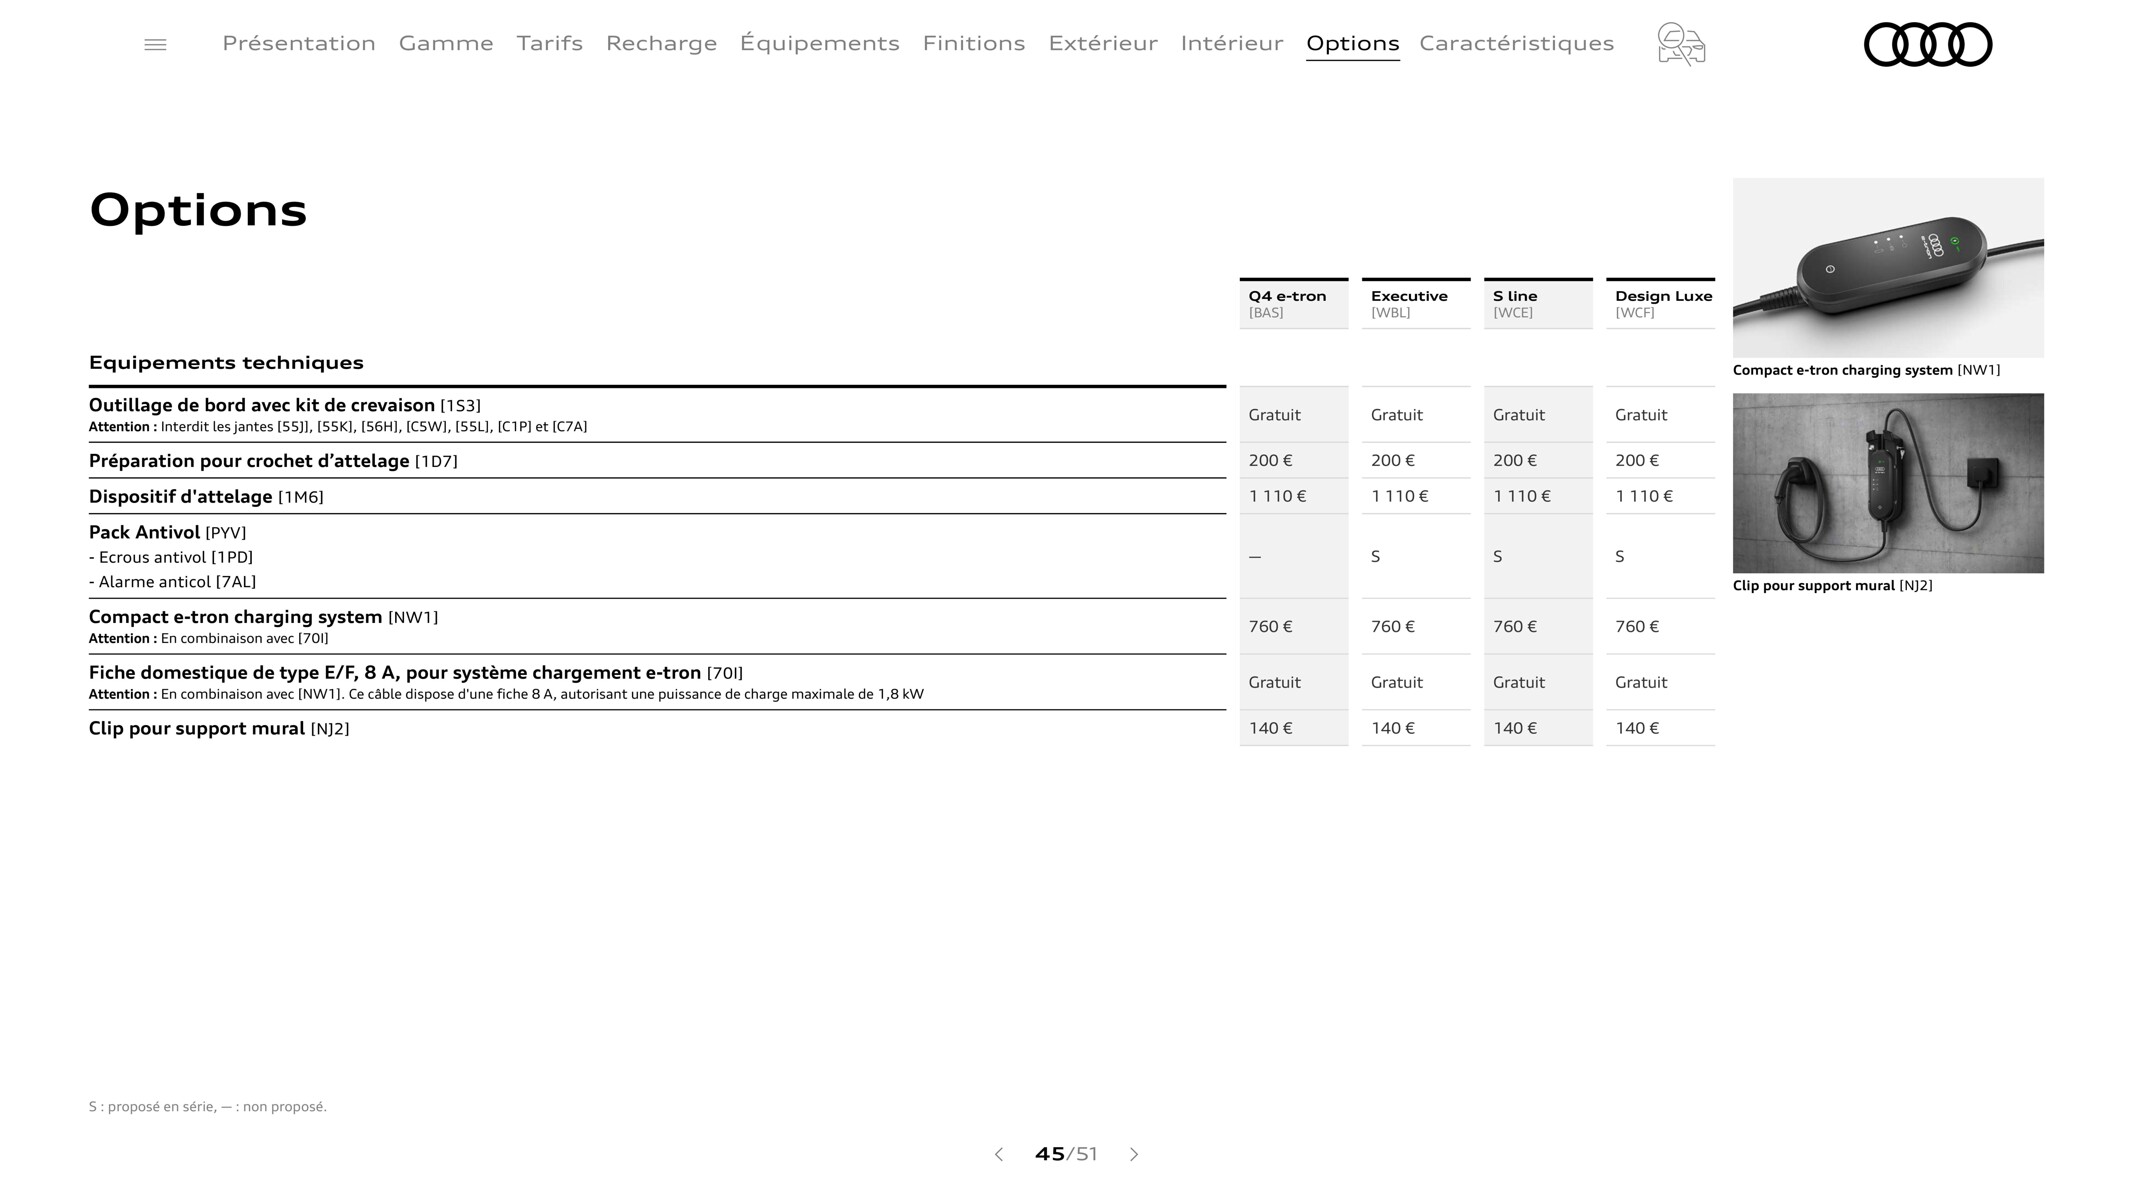Open the Équipements tab

click(820, 43)
